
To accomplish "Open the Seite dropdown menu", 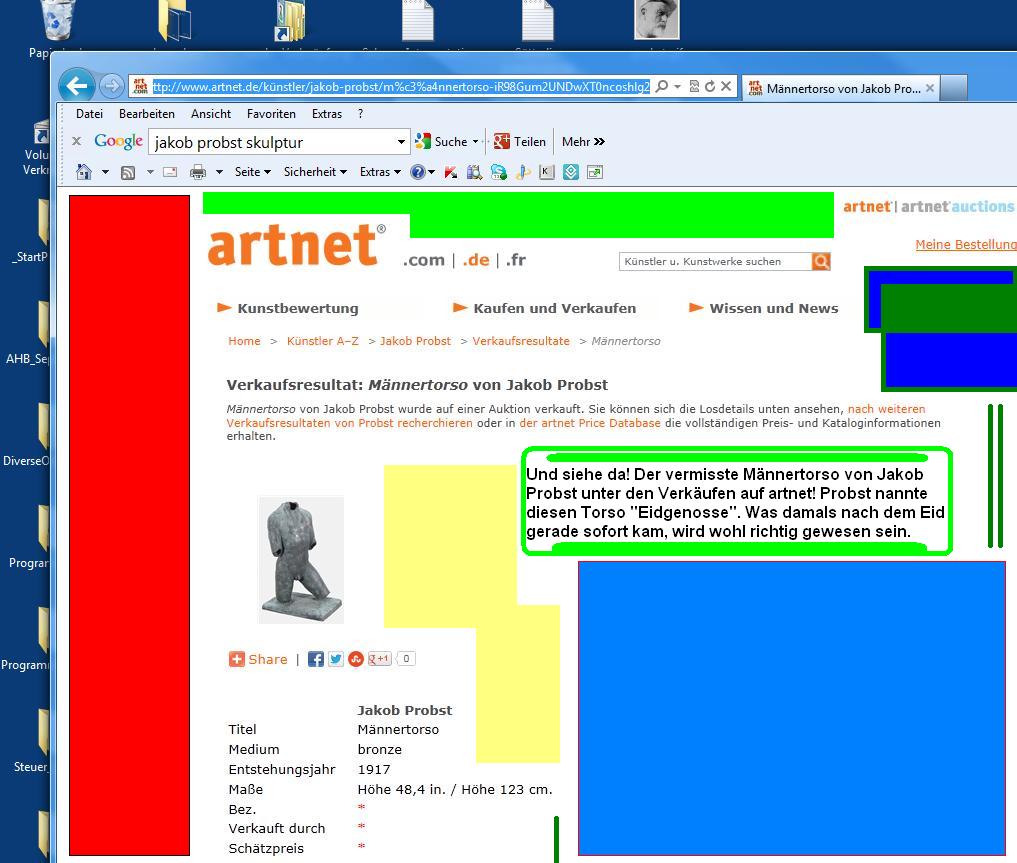I will pos(252,172).
